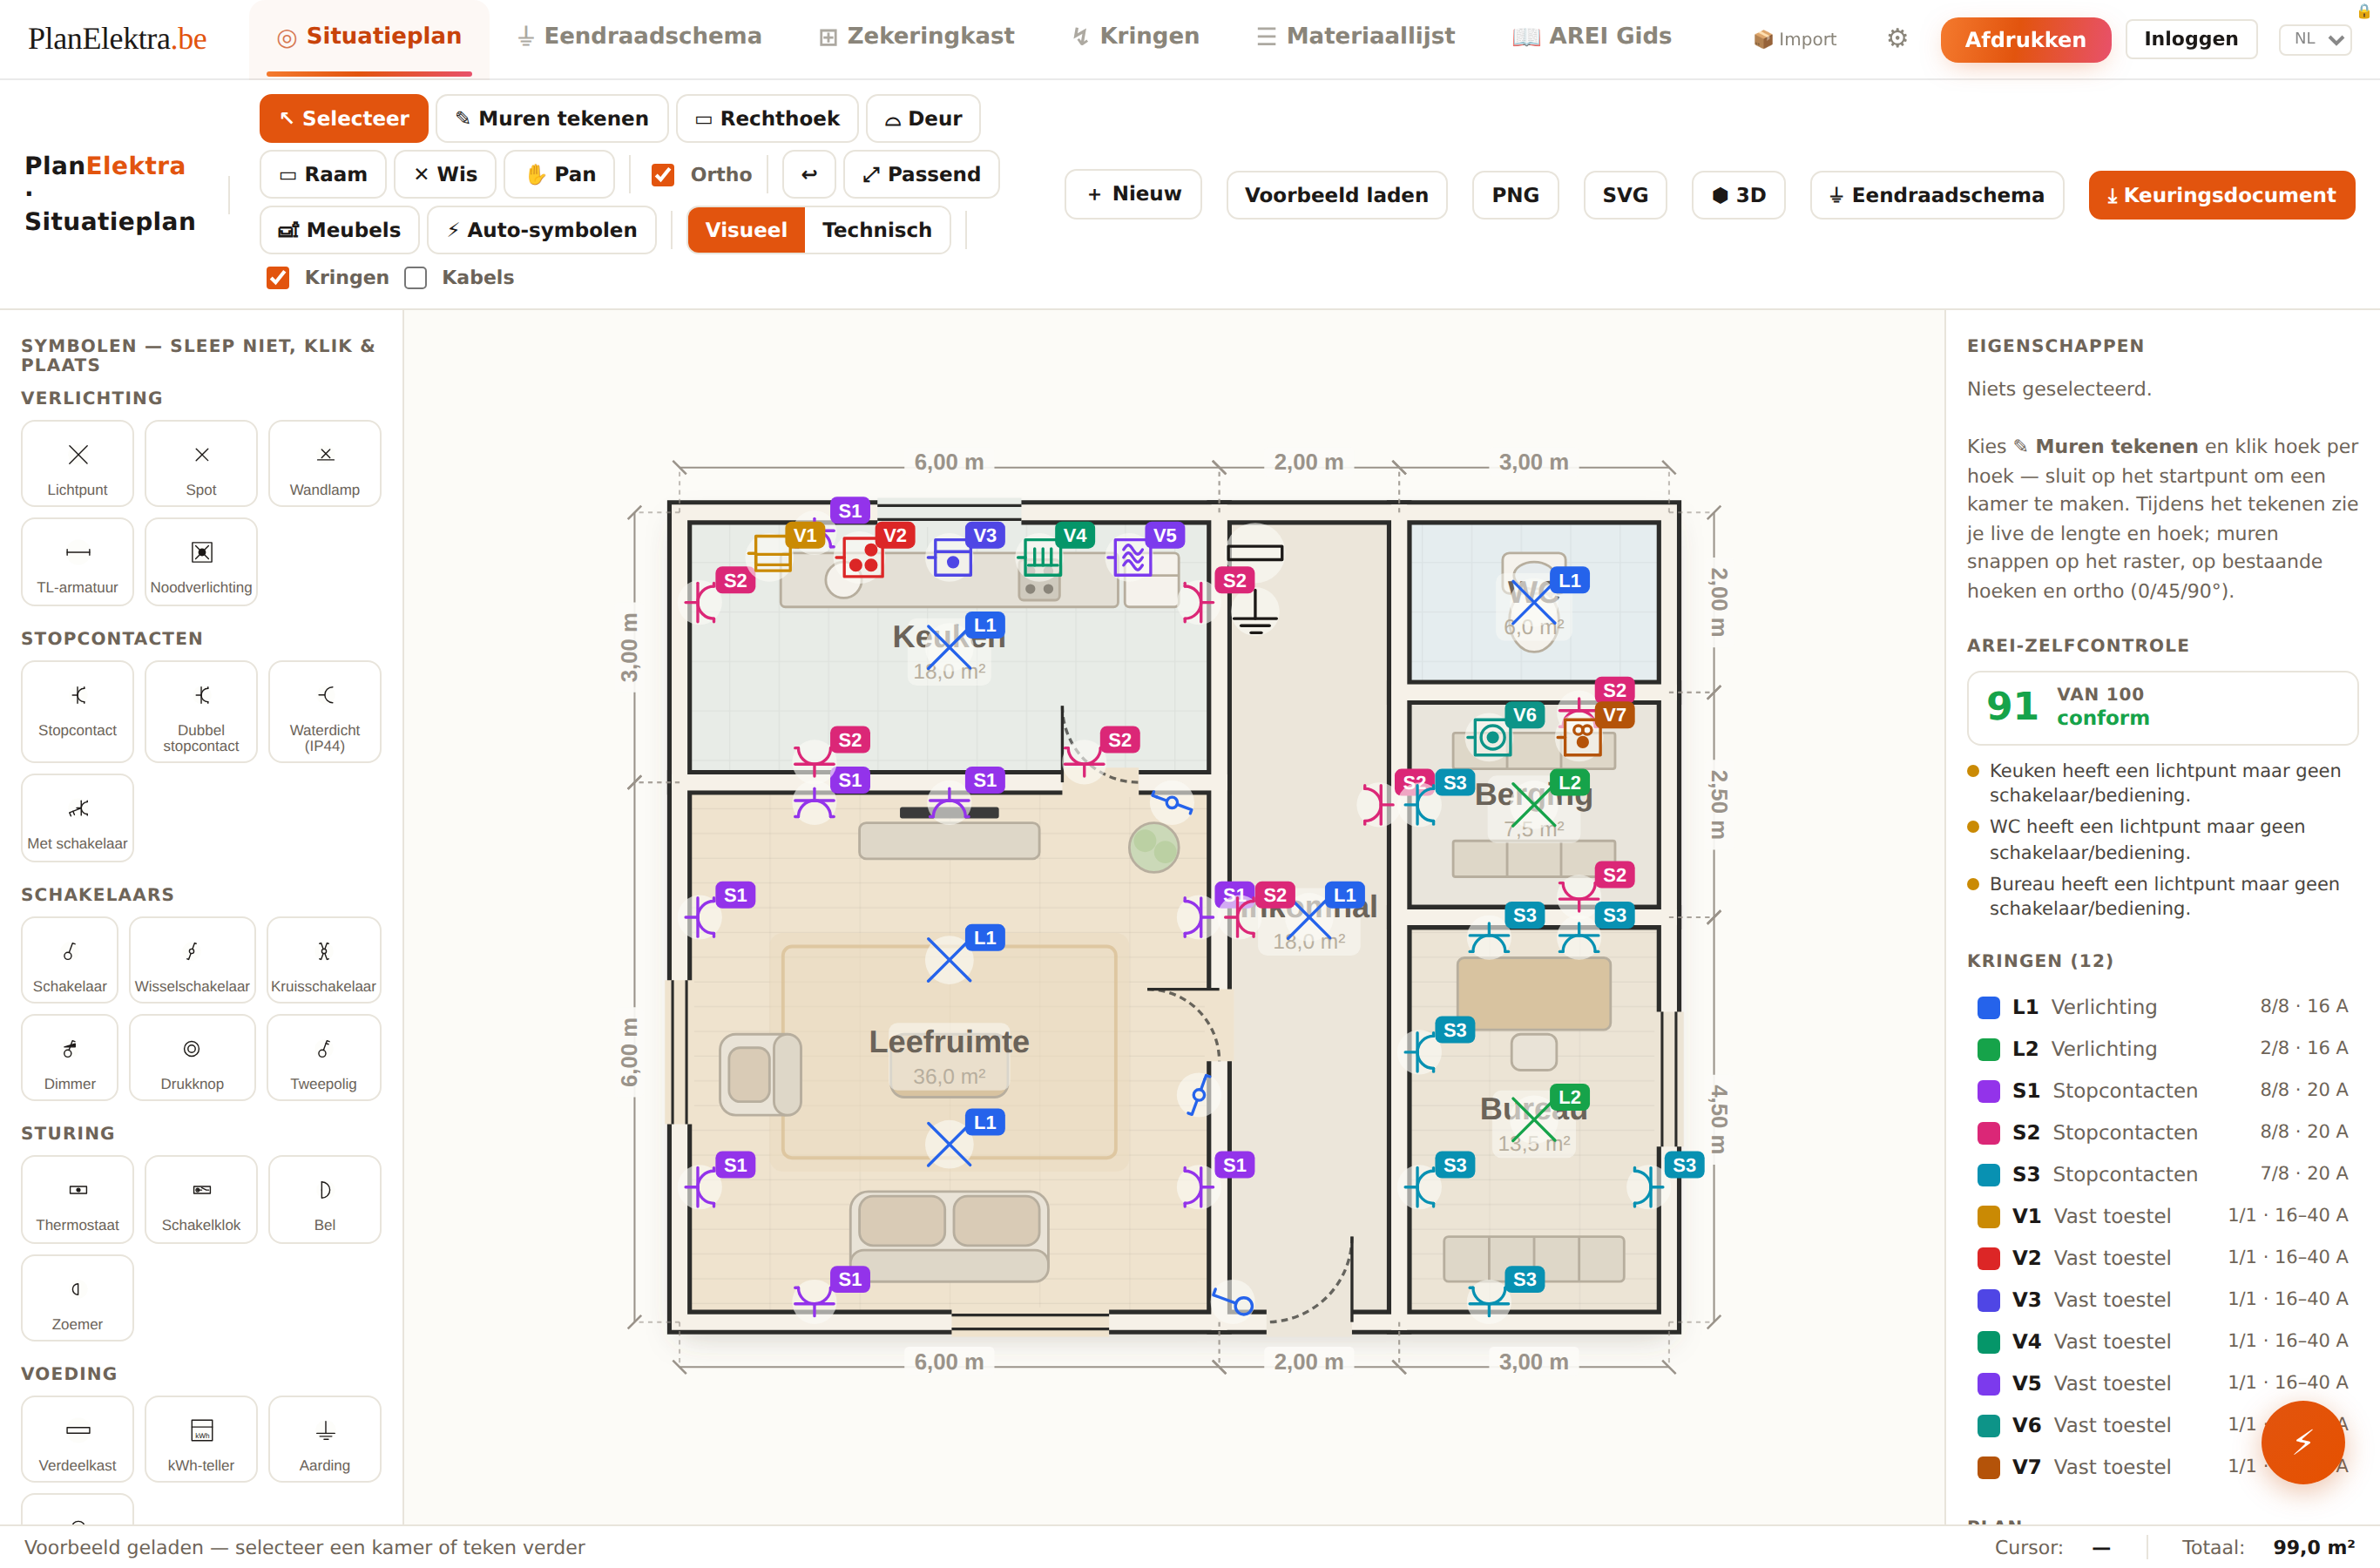Select the Noodverlichting symbol

pos(201,561)
